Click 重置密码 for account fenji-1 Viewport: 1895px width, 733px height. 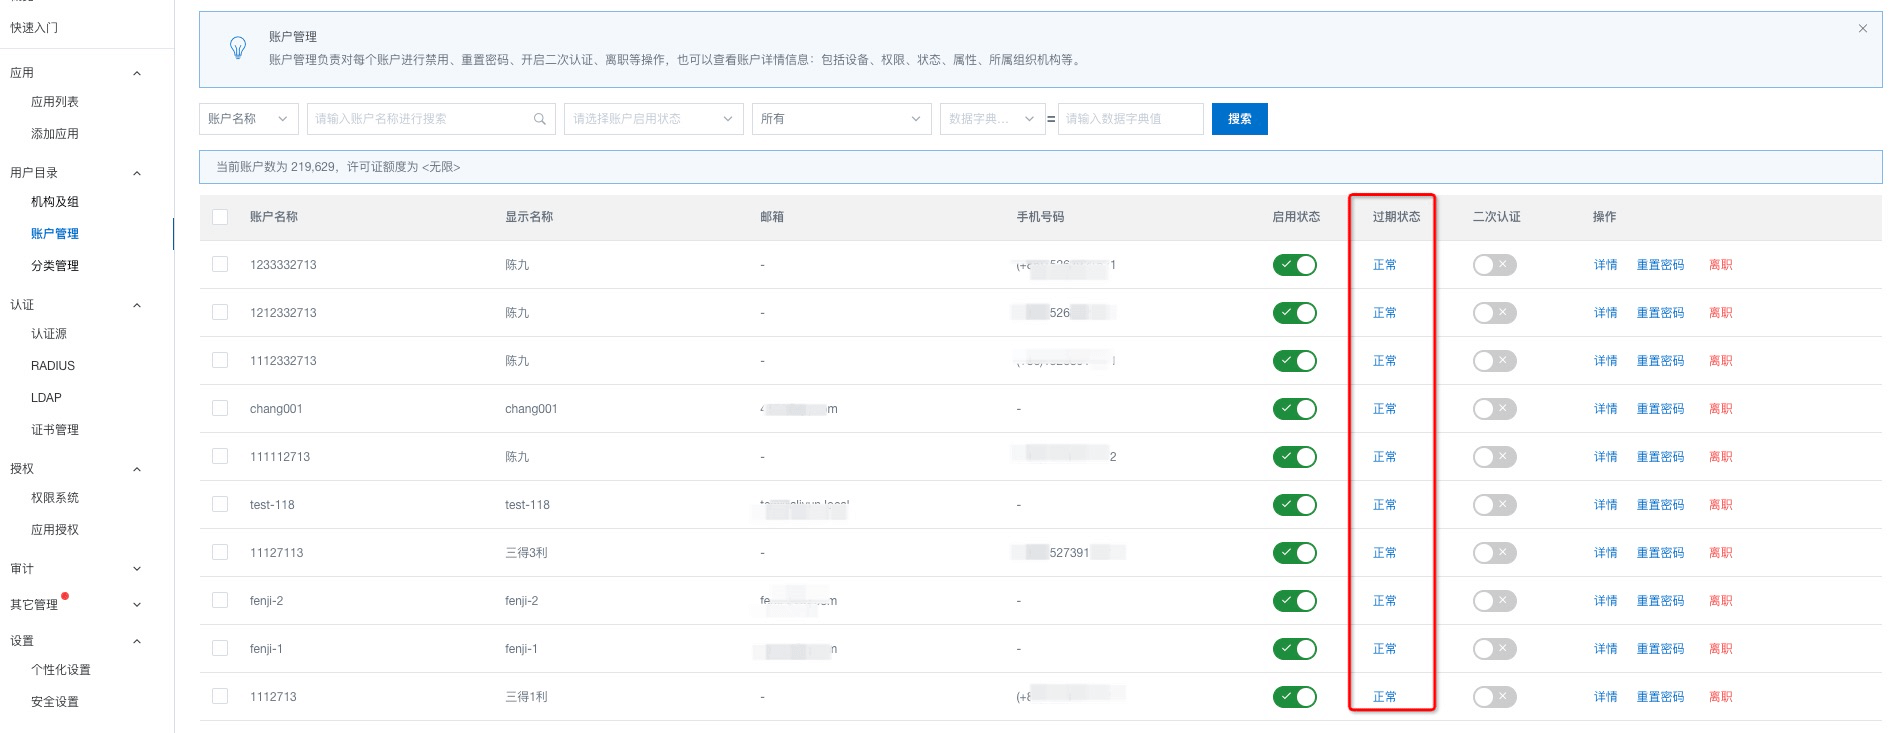click(1660, 649)
